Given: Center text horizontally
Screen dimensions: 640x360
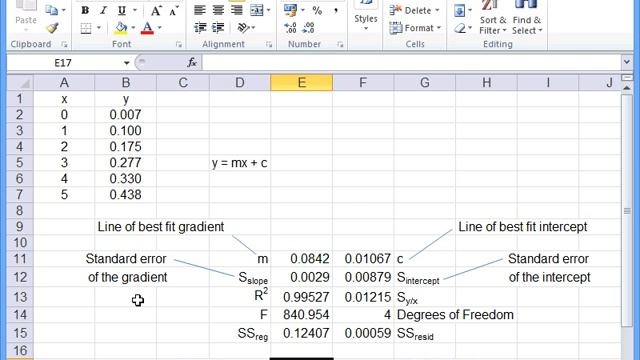Looking at the screenshot, I should coord(218,10).
